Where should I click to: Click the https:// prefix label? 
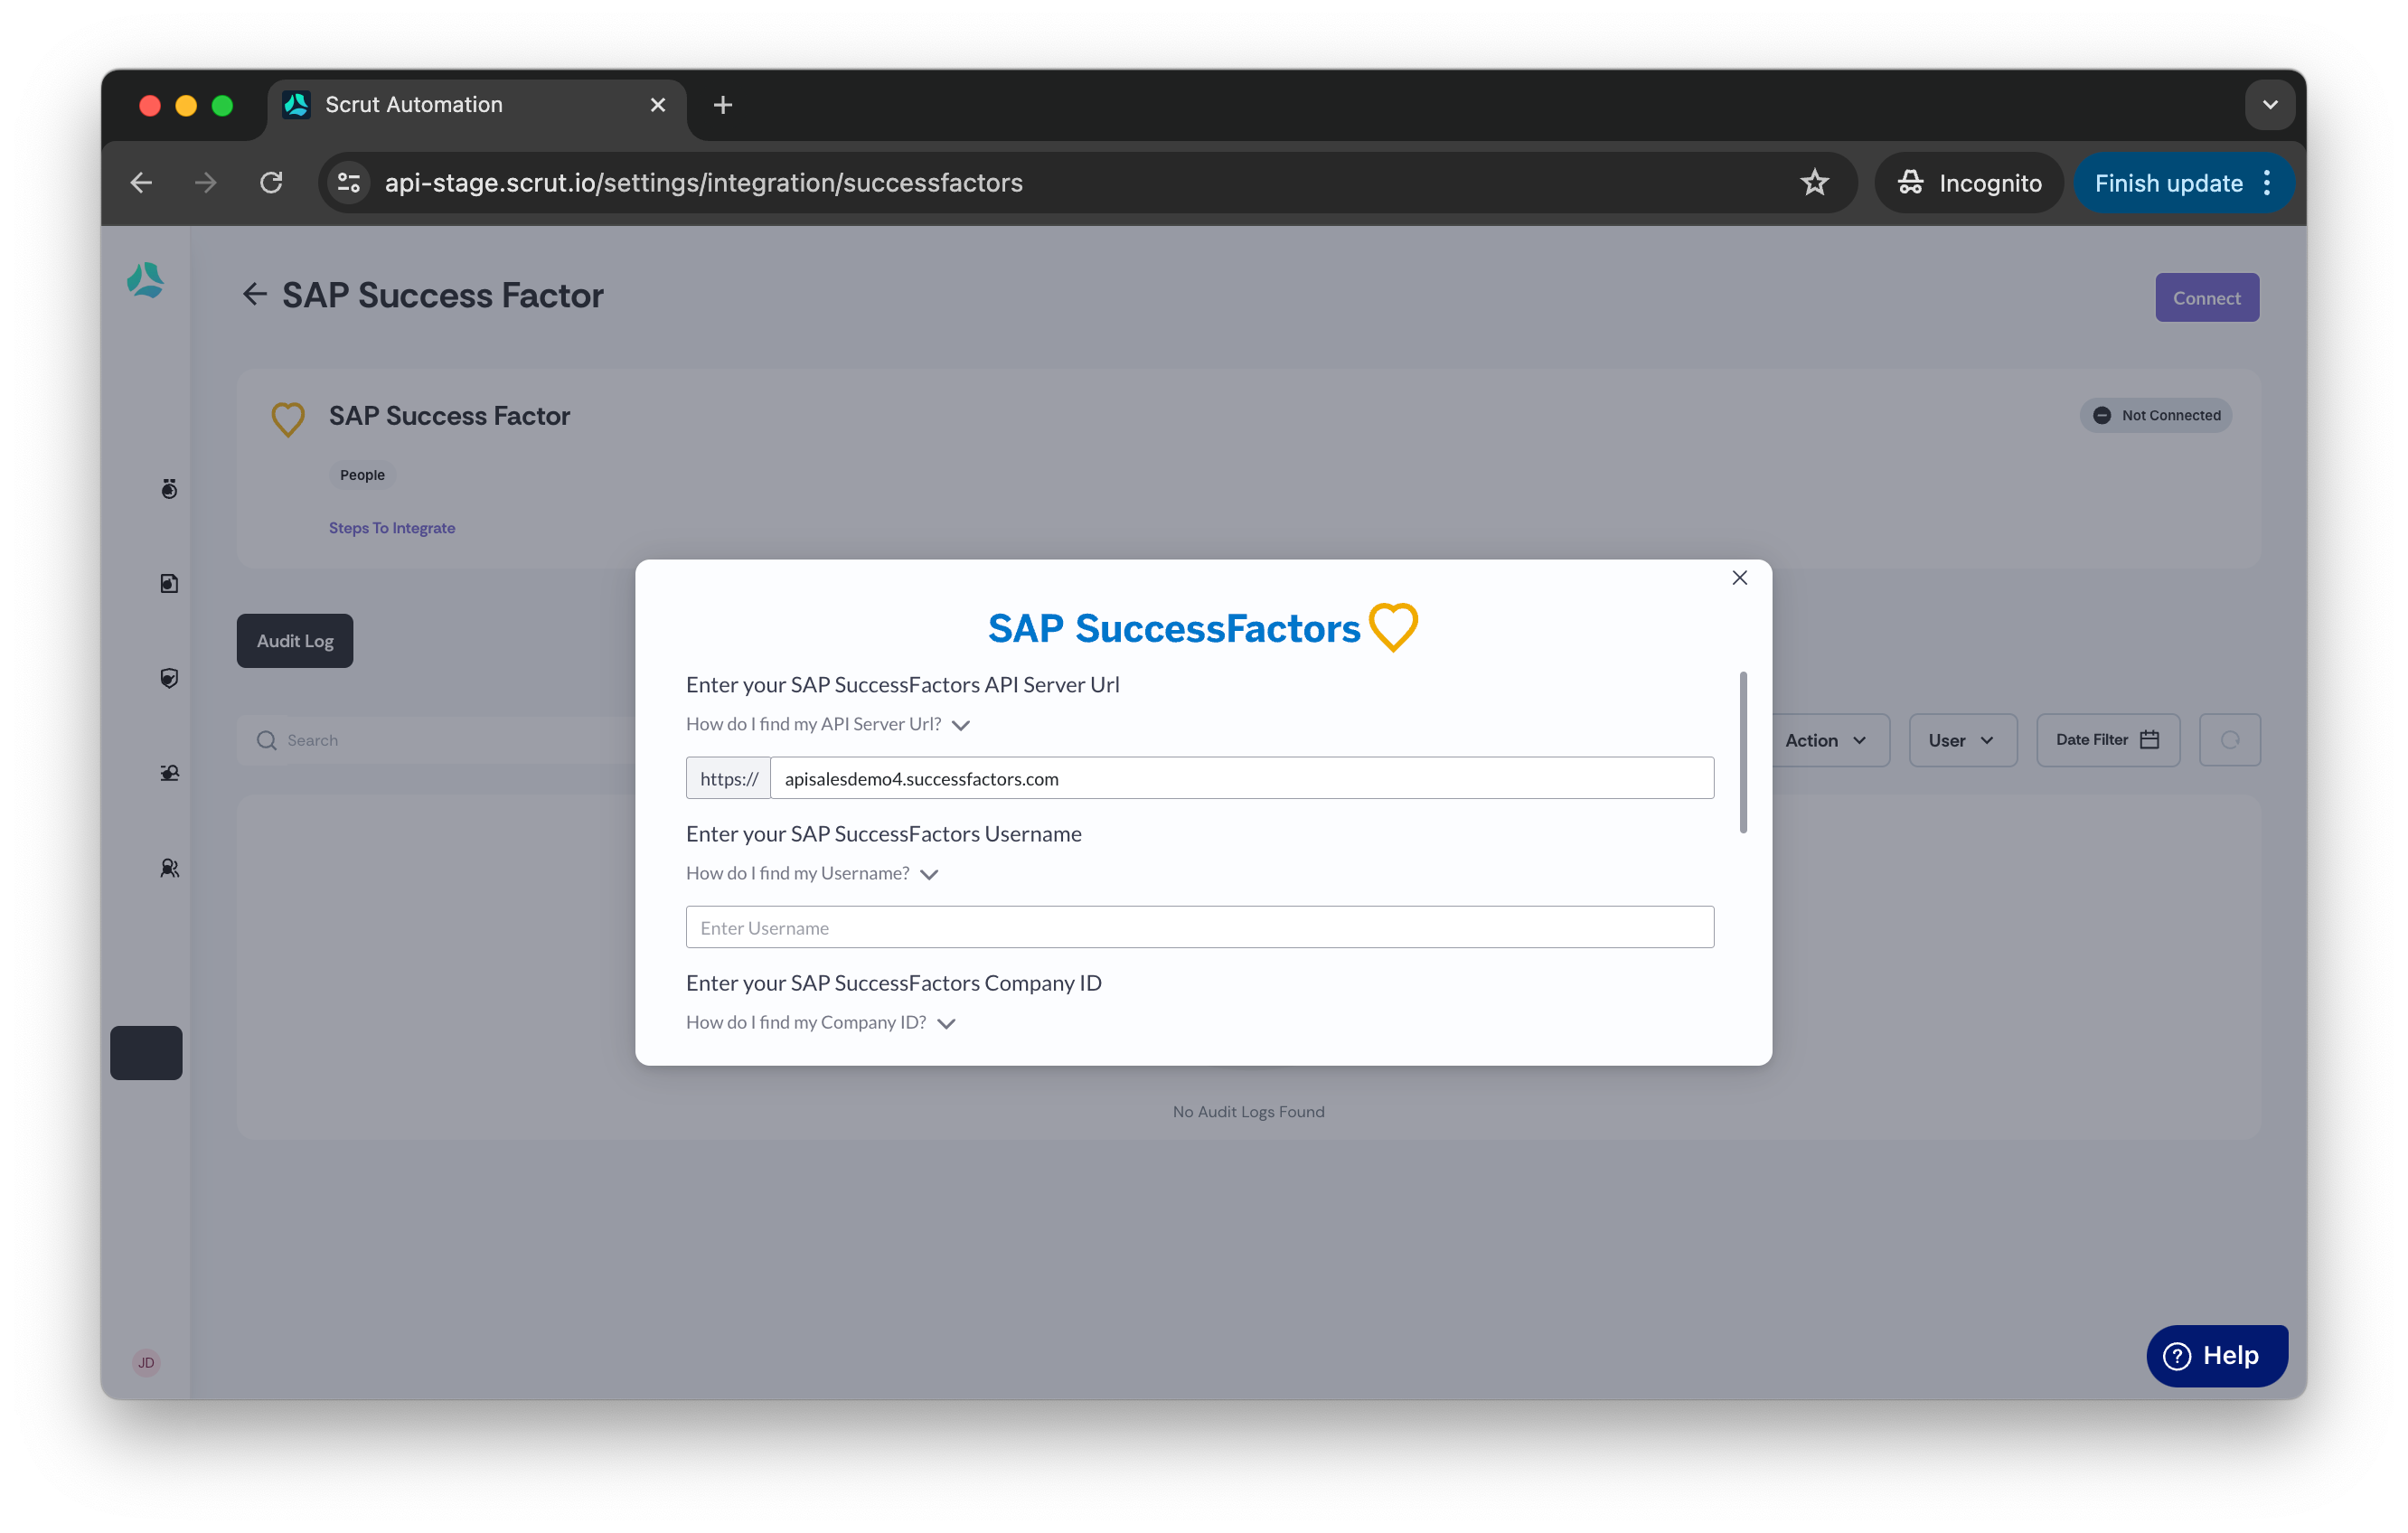point(729,778)
